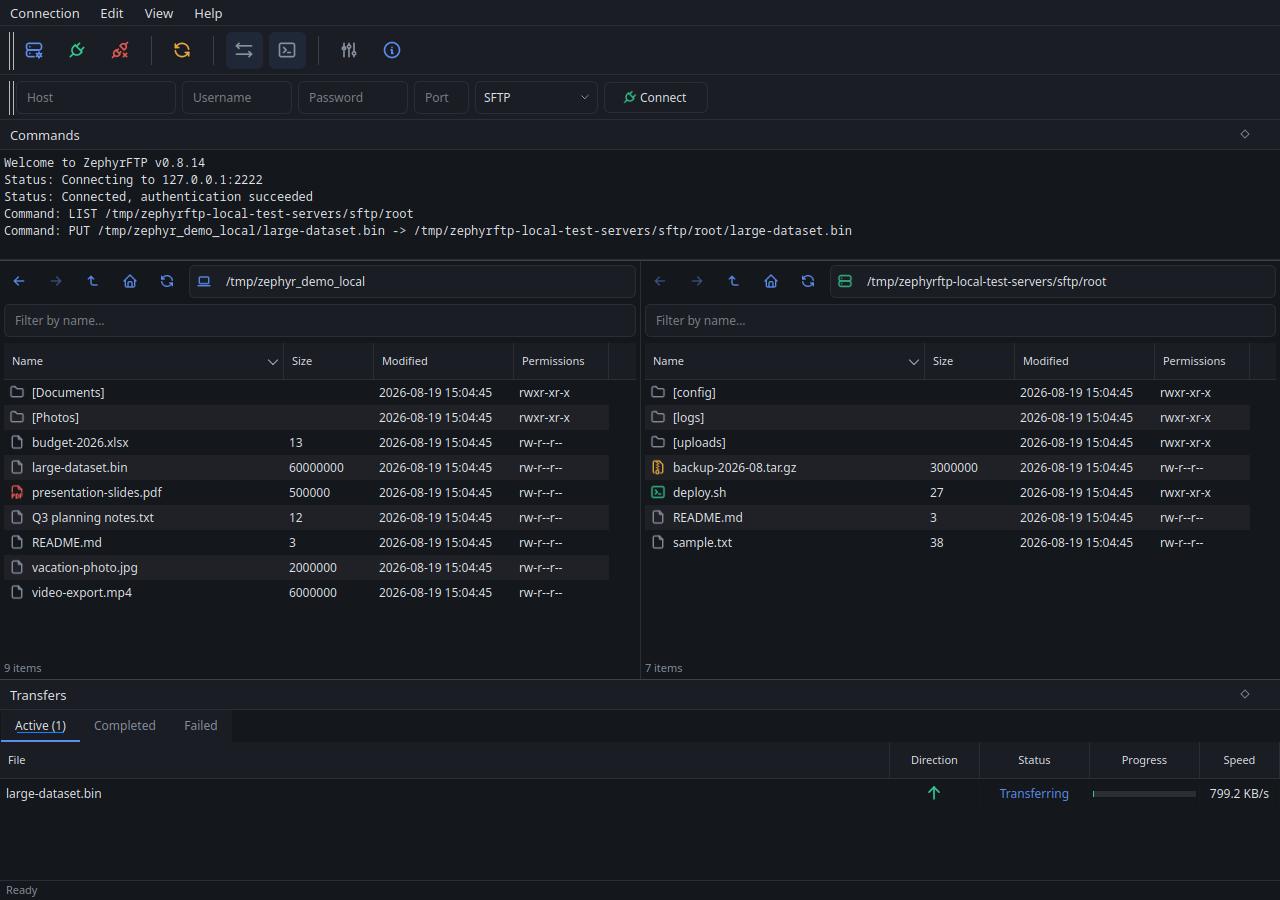Go forward in the remote pane

click(x=697, y=281)
